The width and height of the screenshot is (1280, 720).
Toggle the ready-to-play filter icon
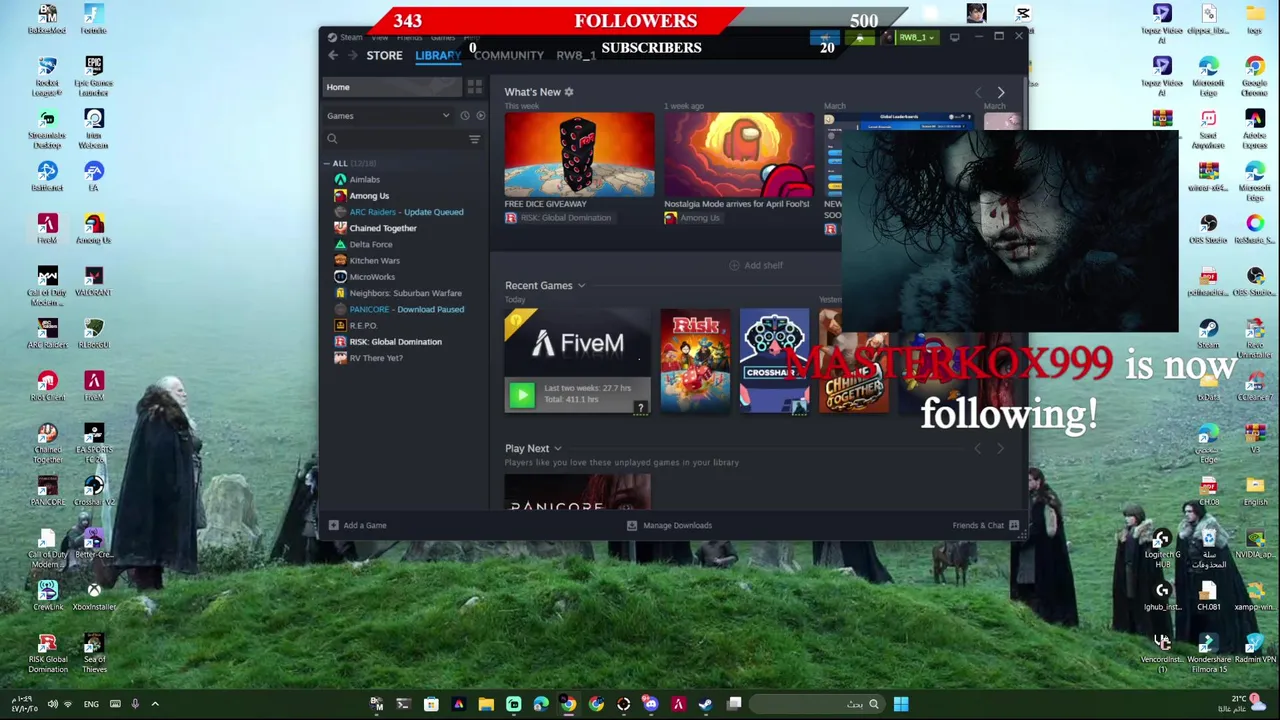click(x=480, y=116)
